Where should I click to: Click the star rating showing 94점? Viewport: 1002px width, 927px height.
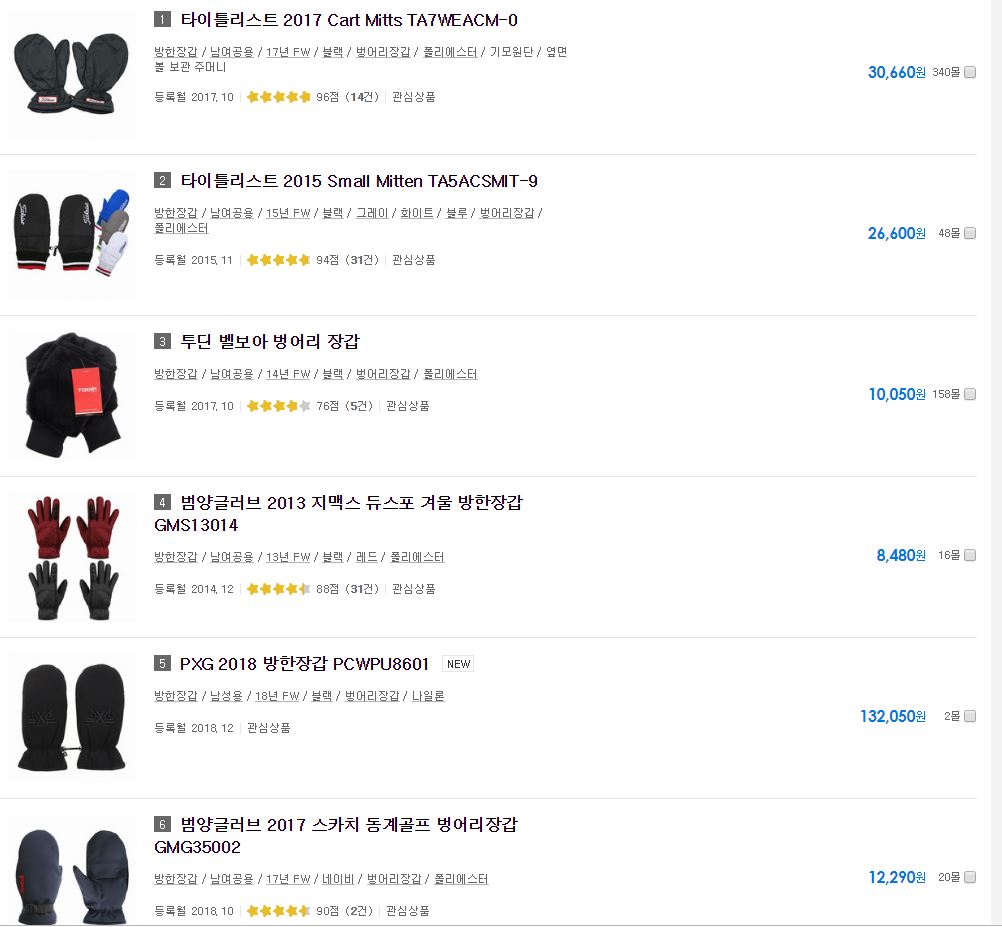coord(278,260)
